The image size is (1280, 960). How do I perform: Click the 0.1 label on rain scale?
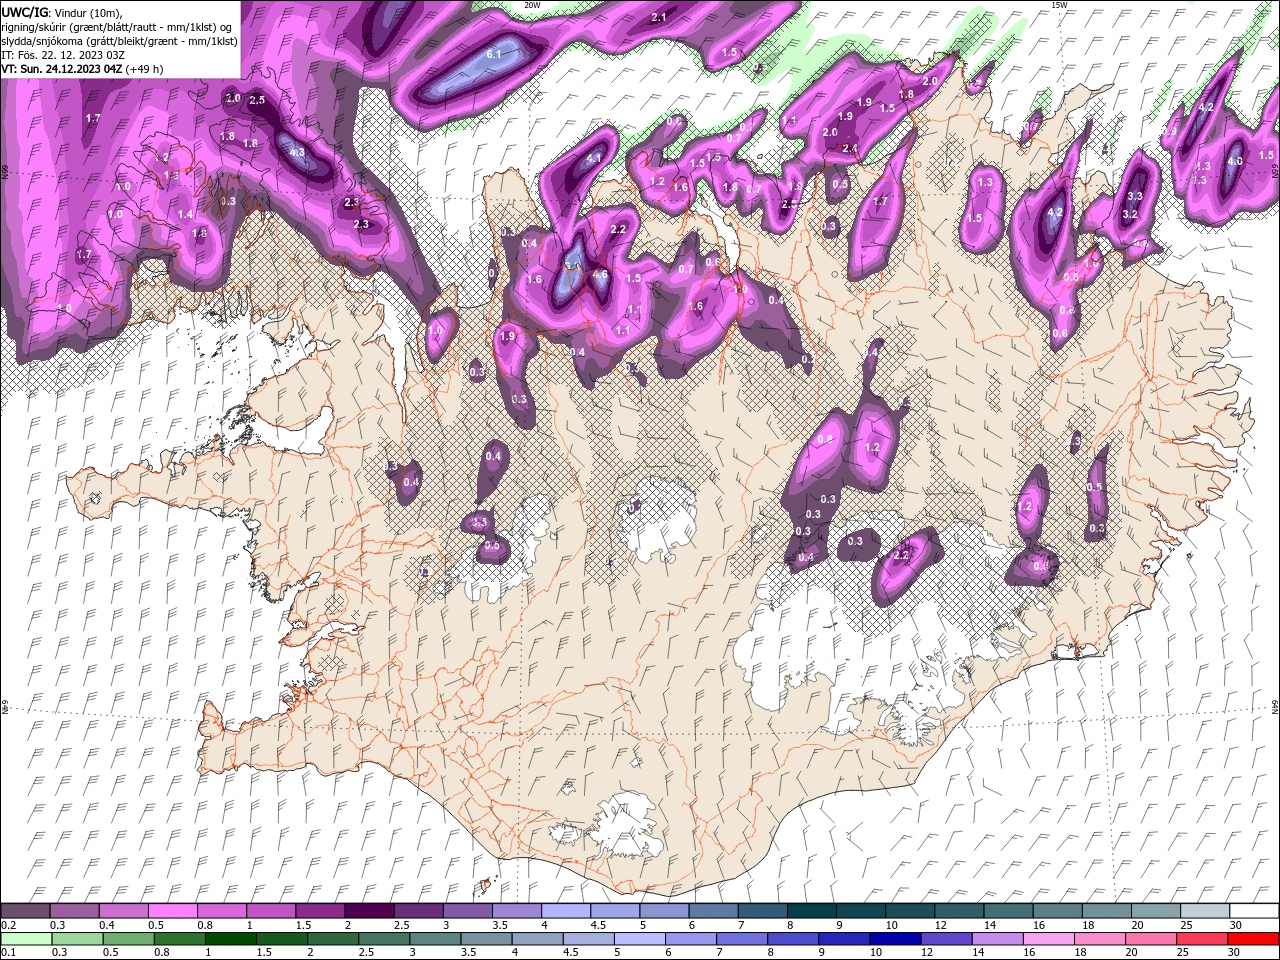pos(9,953)
